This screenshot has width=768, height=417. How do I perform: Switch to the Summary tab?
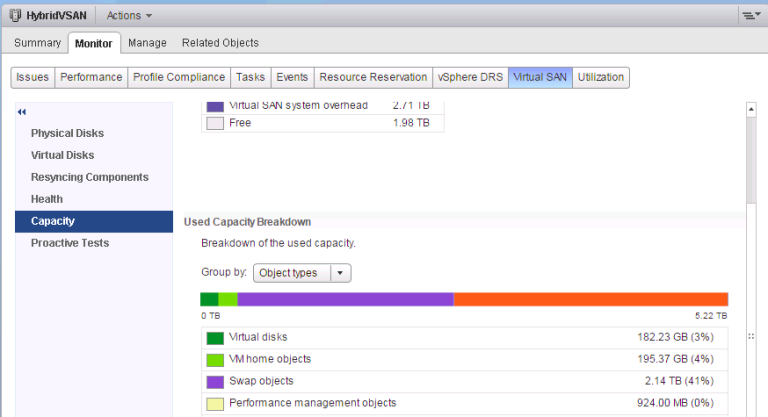(37, 43)
